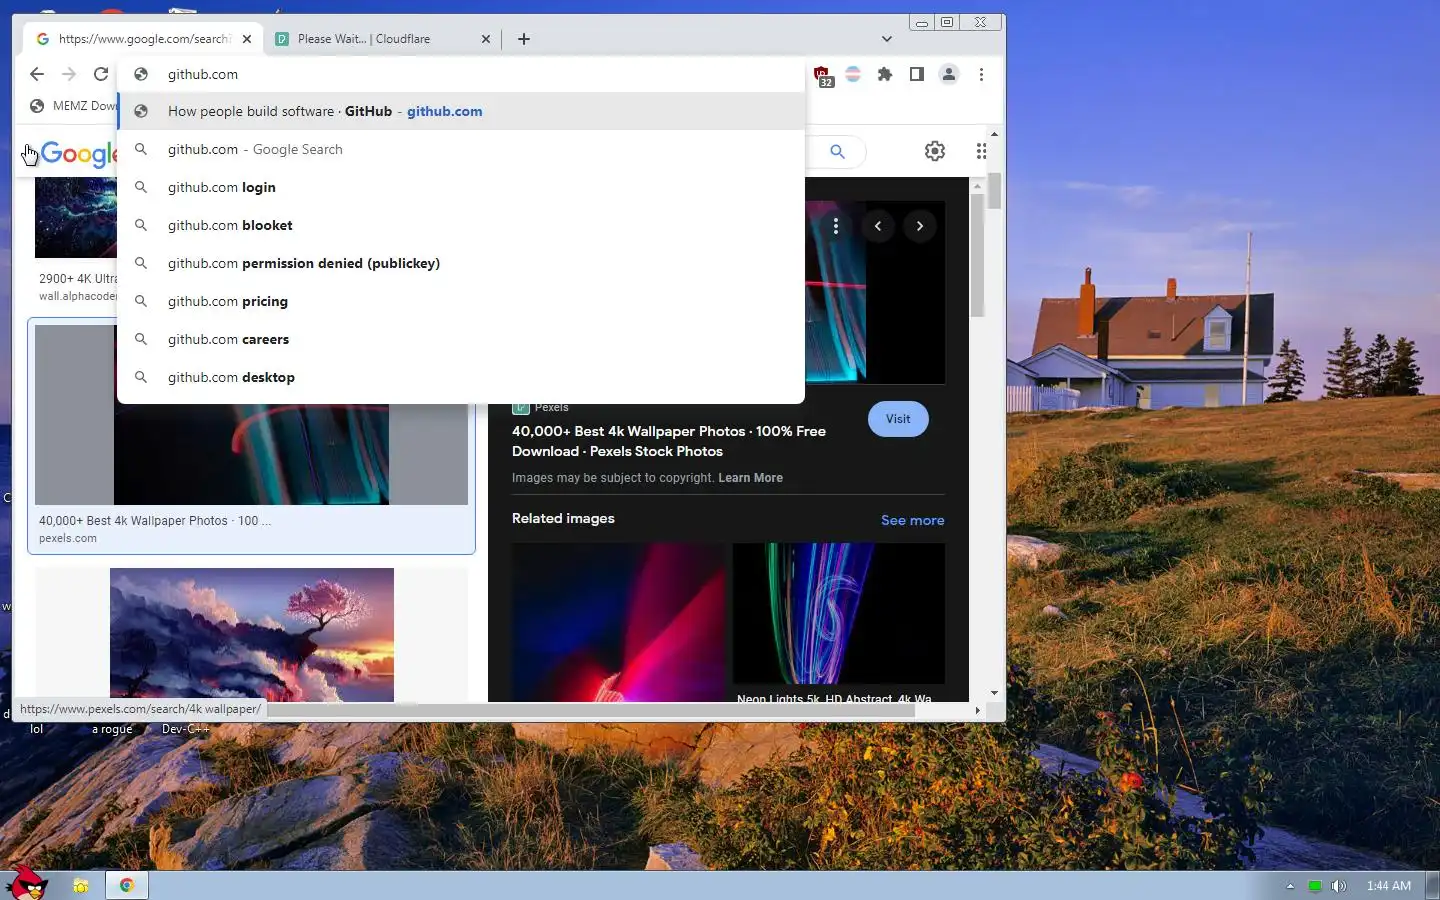
Task: Toggle the browser side panel icon
Action: pyautogui.click(x=916, y=74)
